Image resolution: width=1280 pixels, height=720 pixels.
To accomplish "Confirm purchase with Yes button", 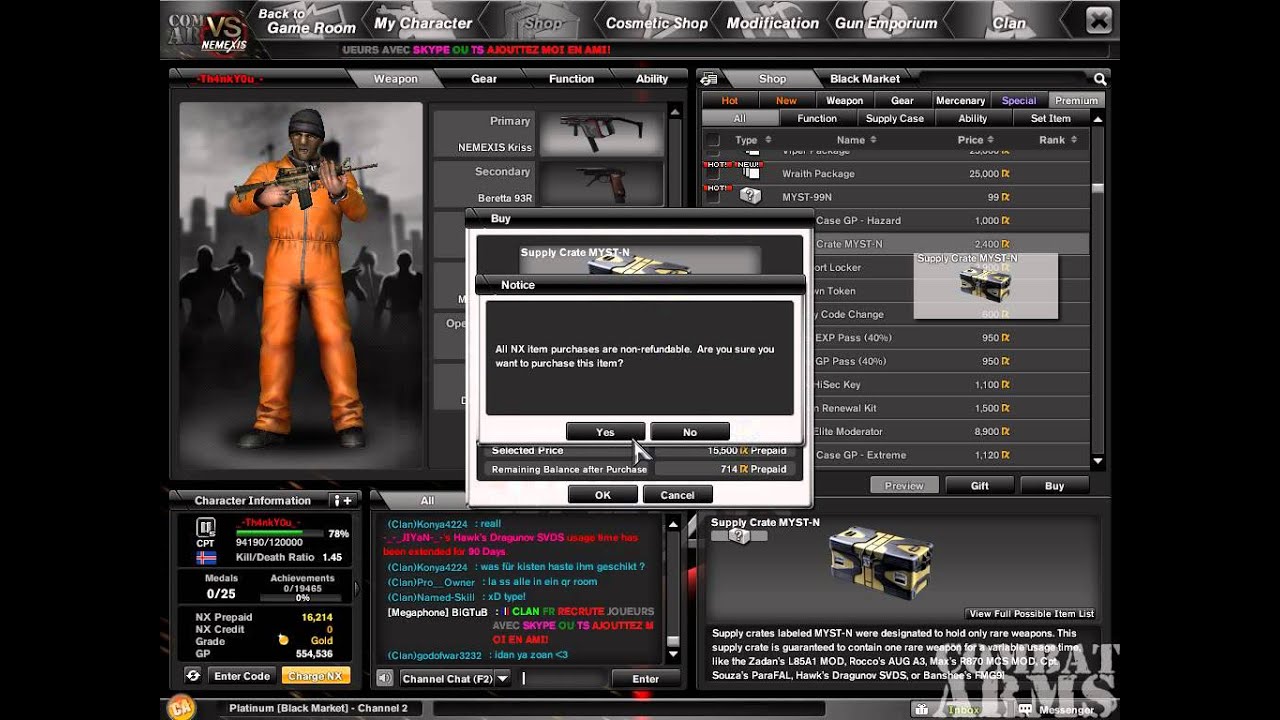I will pos(605,432).
